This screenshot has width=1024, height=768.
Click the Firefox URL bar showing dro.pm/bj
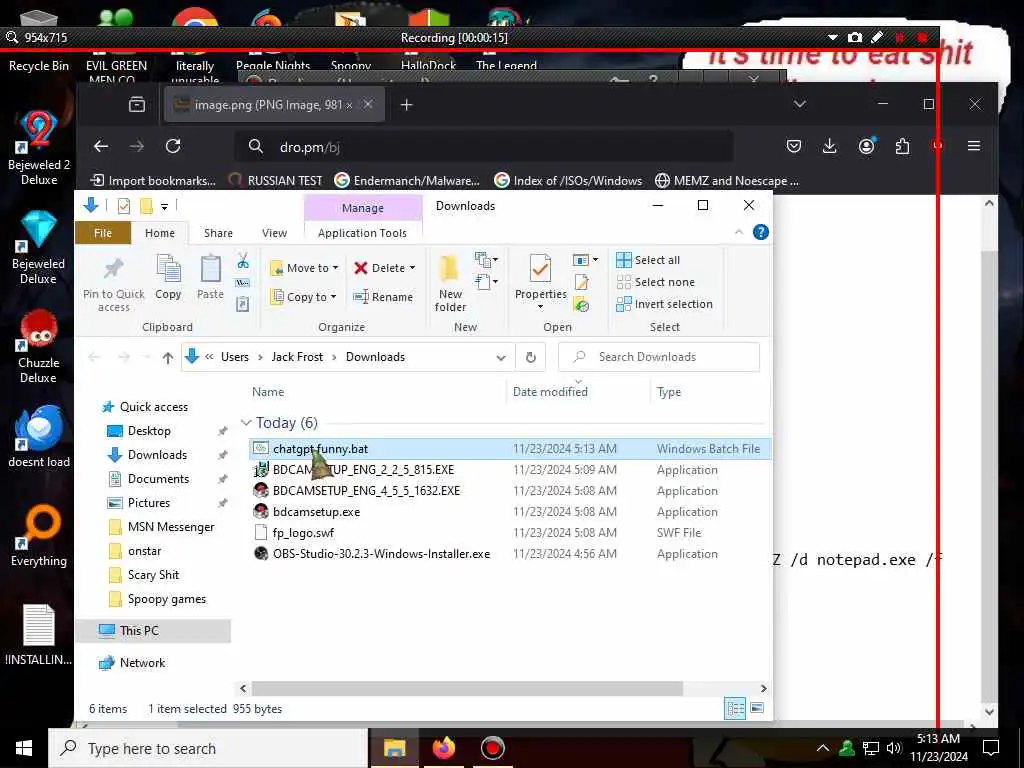483,146
